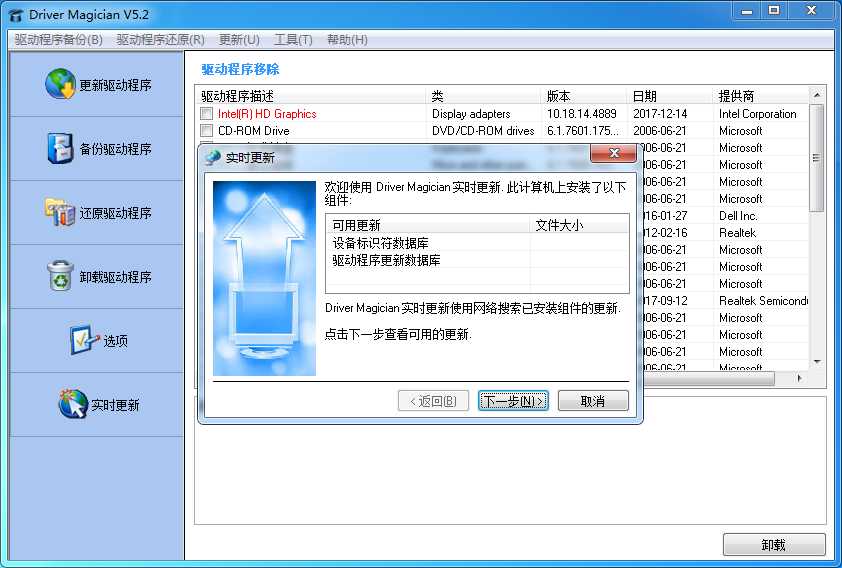Image resolution: width=842 pixels, height=568 pixels.
Task: Maximize the Driver Magician window
Action: 774,11
